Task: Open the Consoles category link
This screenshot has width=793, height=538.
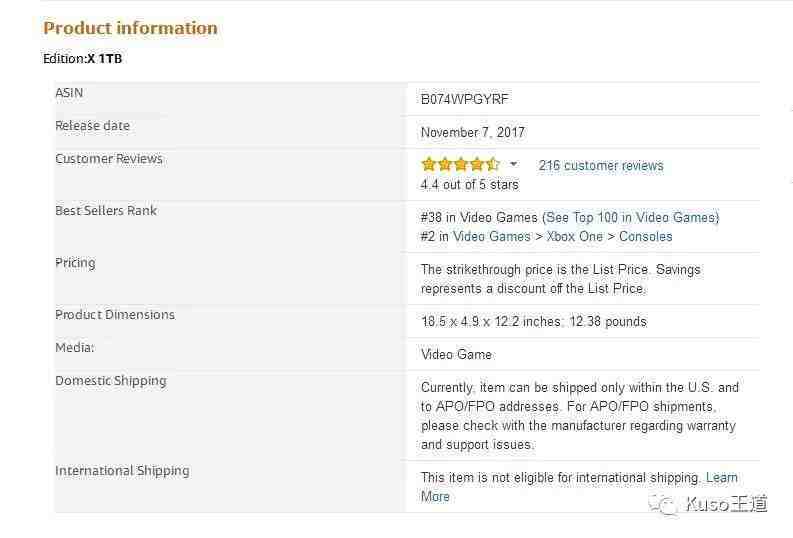Action: 646,236
